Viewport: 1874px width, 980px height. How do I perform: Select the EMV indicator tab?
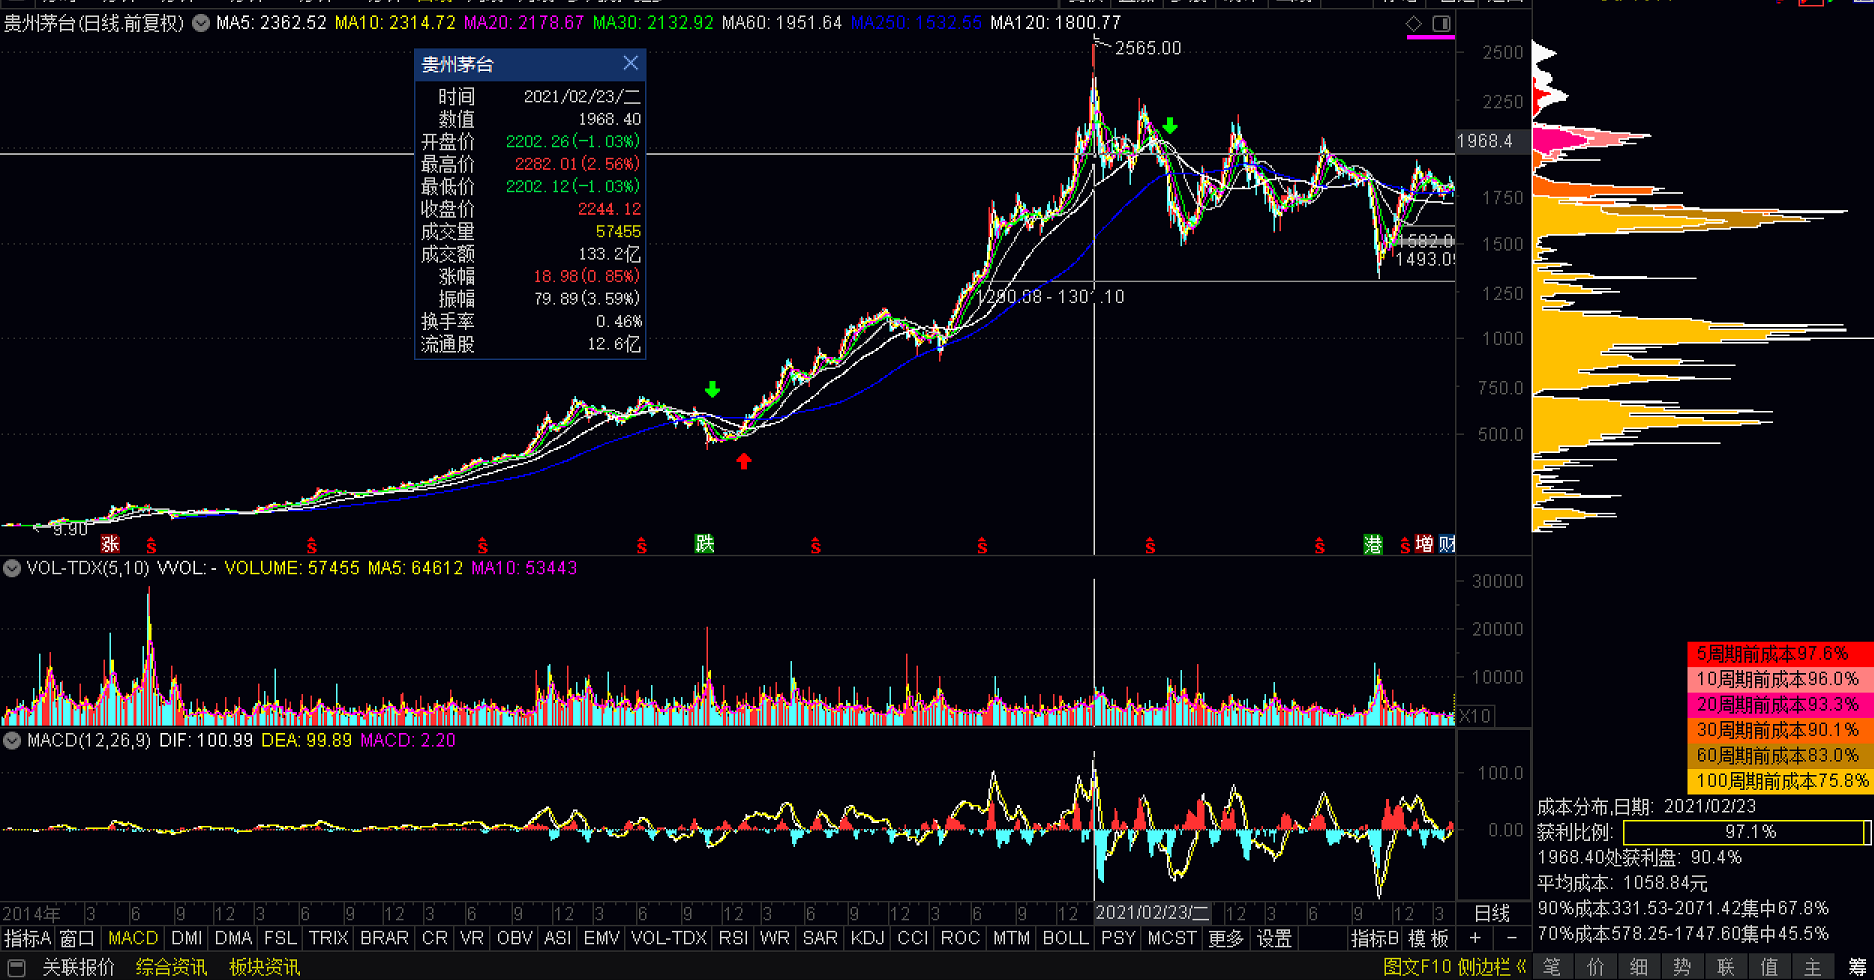(x=601, y=939)
